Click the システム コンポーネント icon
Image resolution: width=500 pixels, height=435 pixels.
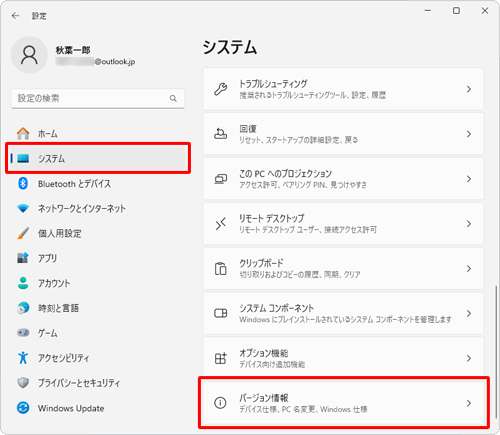pos(220,313)
